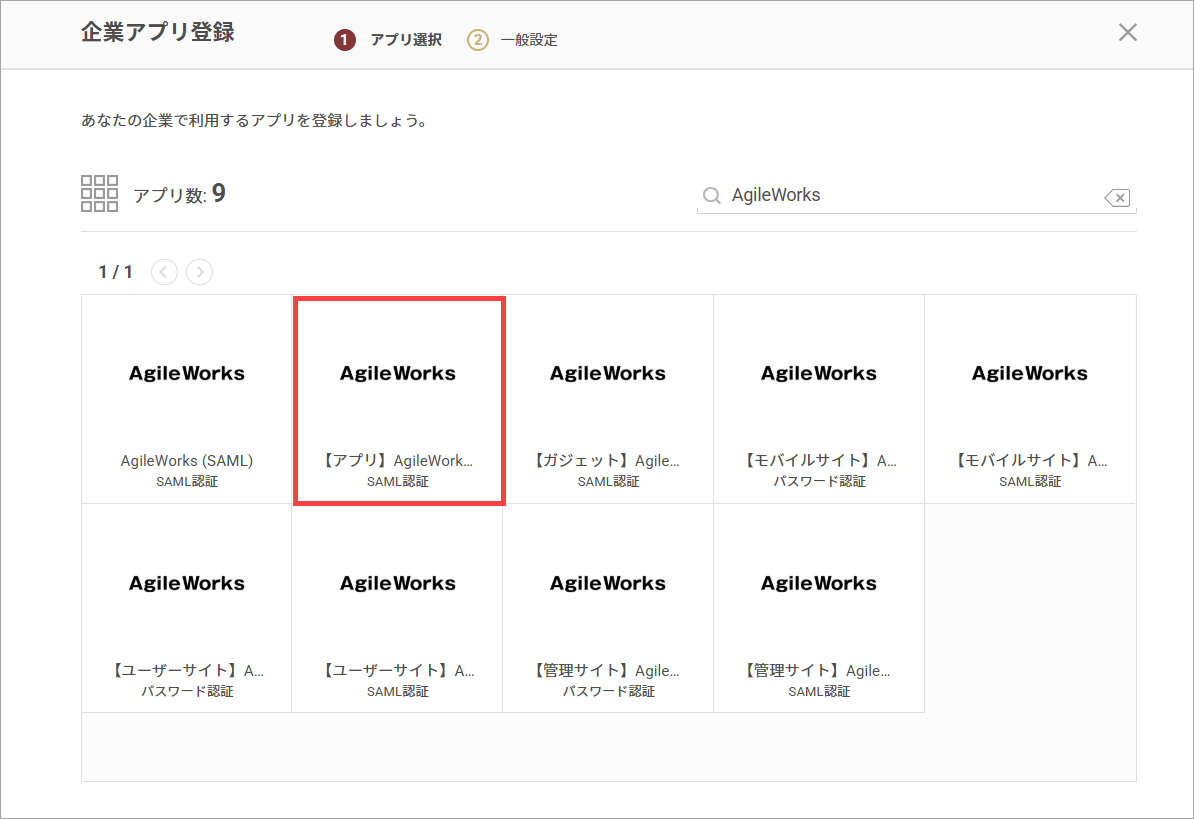The width and height of the screenshot is (1194, 819).
Task: Click the grid view icon beside アプリ数
Action: point(99,193)
